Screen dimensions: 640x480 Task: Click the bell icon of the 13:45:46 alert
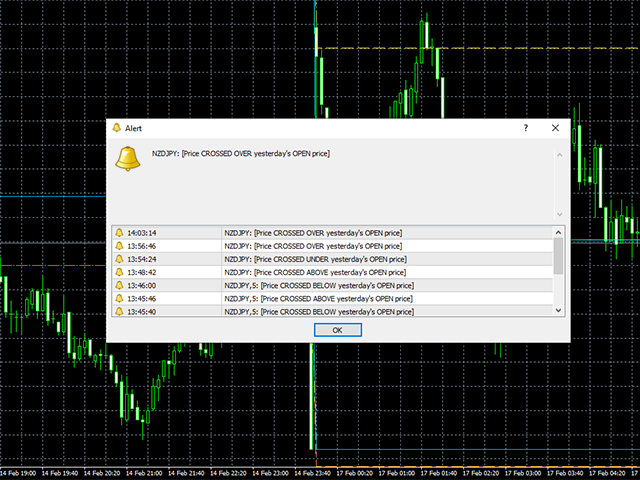pos(119,298)
